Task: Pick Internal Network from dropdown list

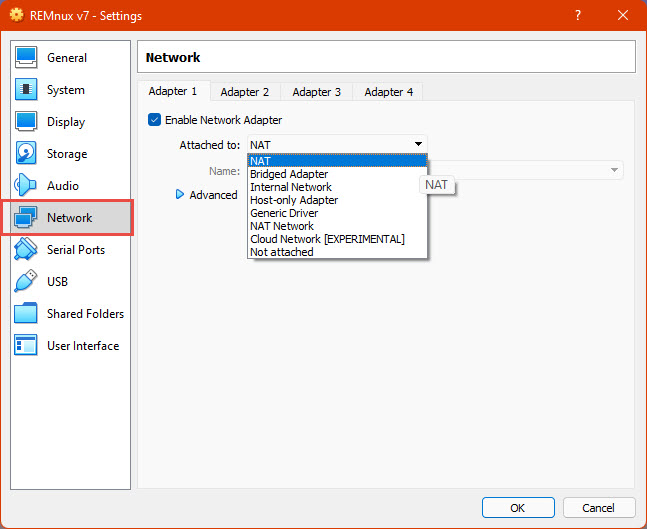Action: click(290, 187)
